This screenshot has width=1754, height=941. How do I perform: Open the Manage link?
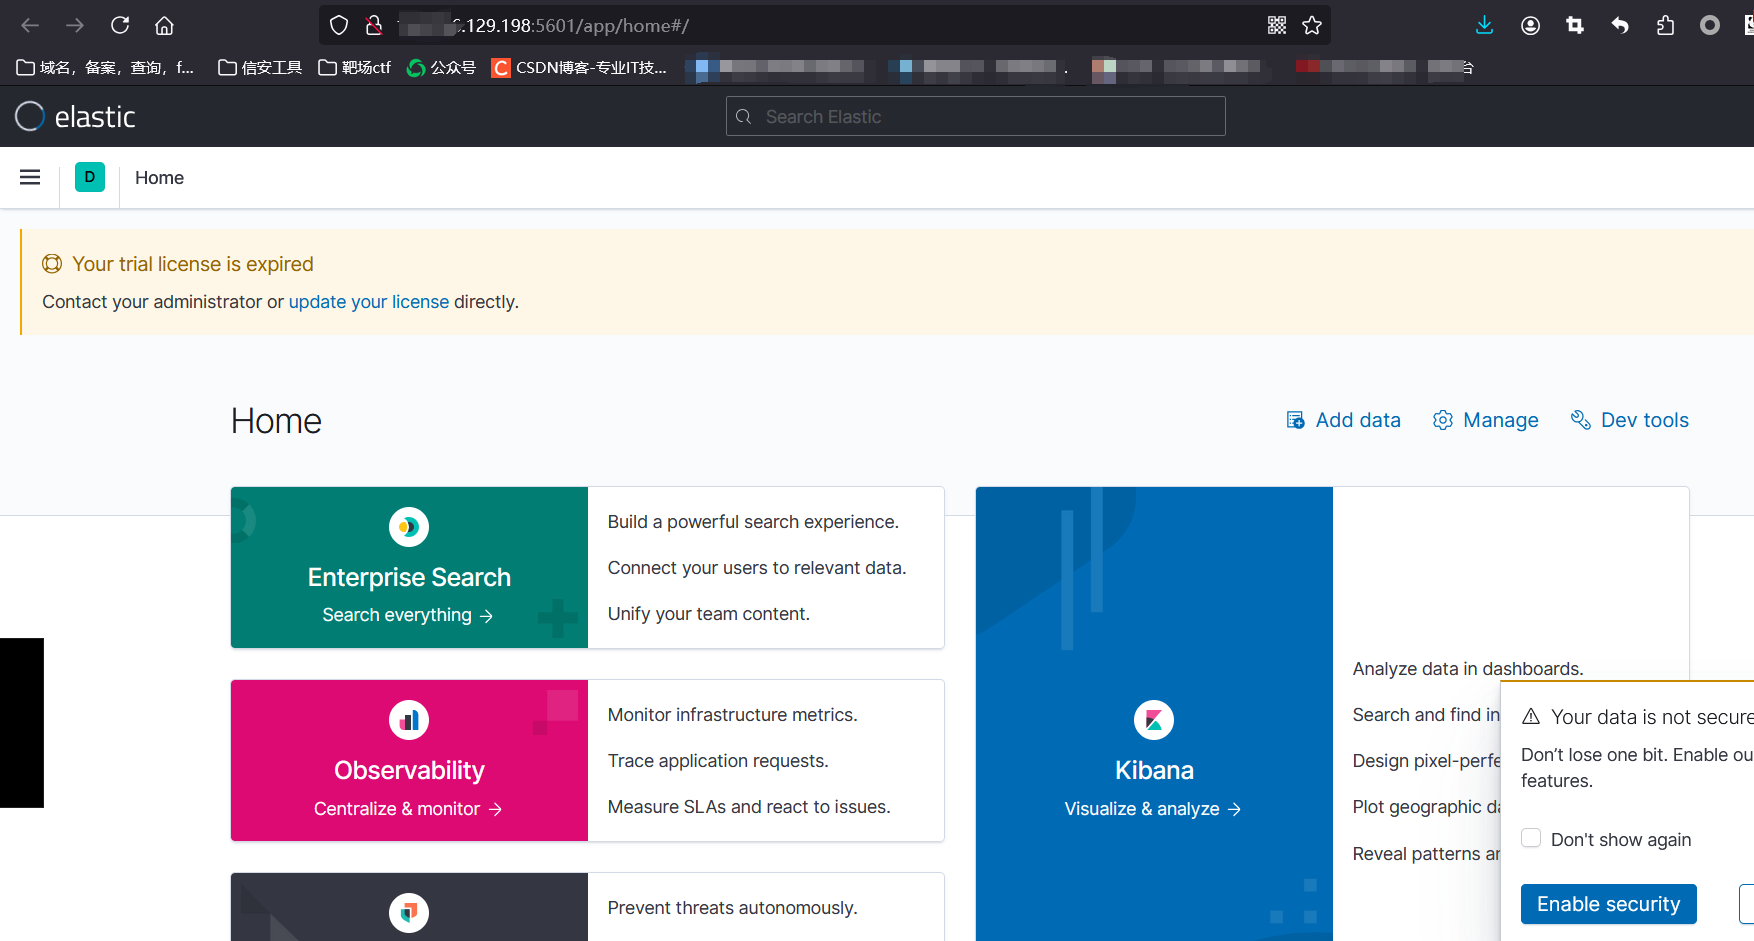1485,420
